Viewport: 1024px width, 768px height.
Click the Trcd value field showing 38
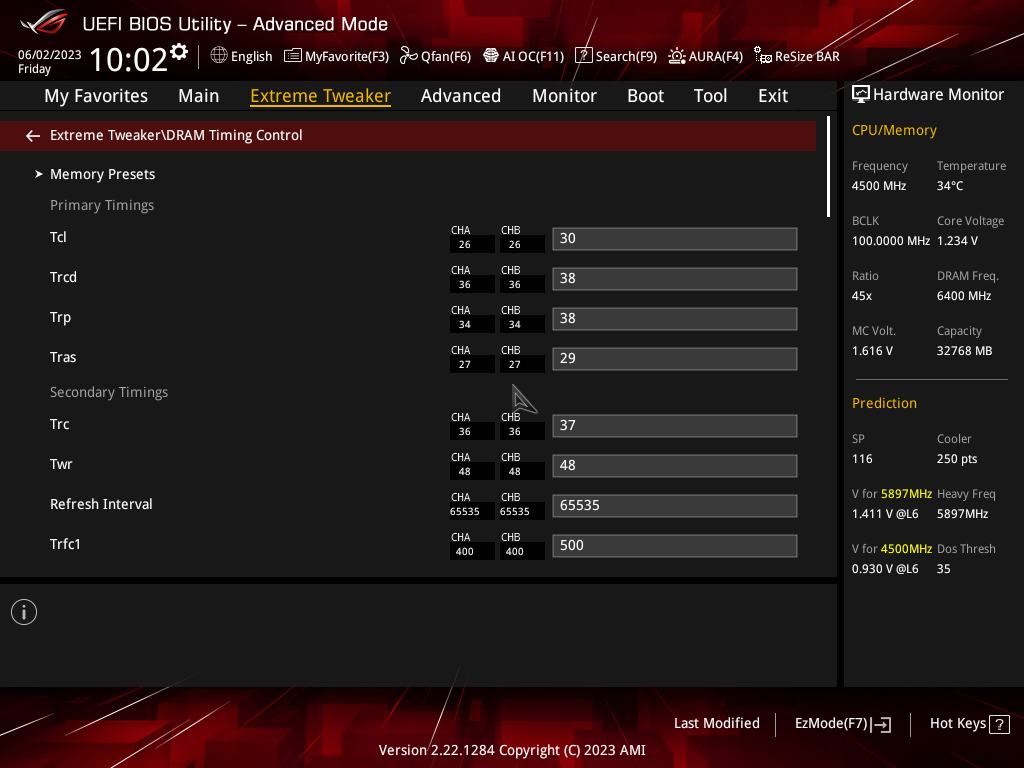coord(675,279)
